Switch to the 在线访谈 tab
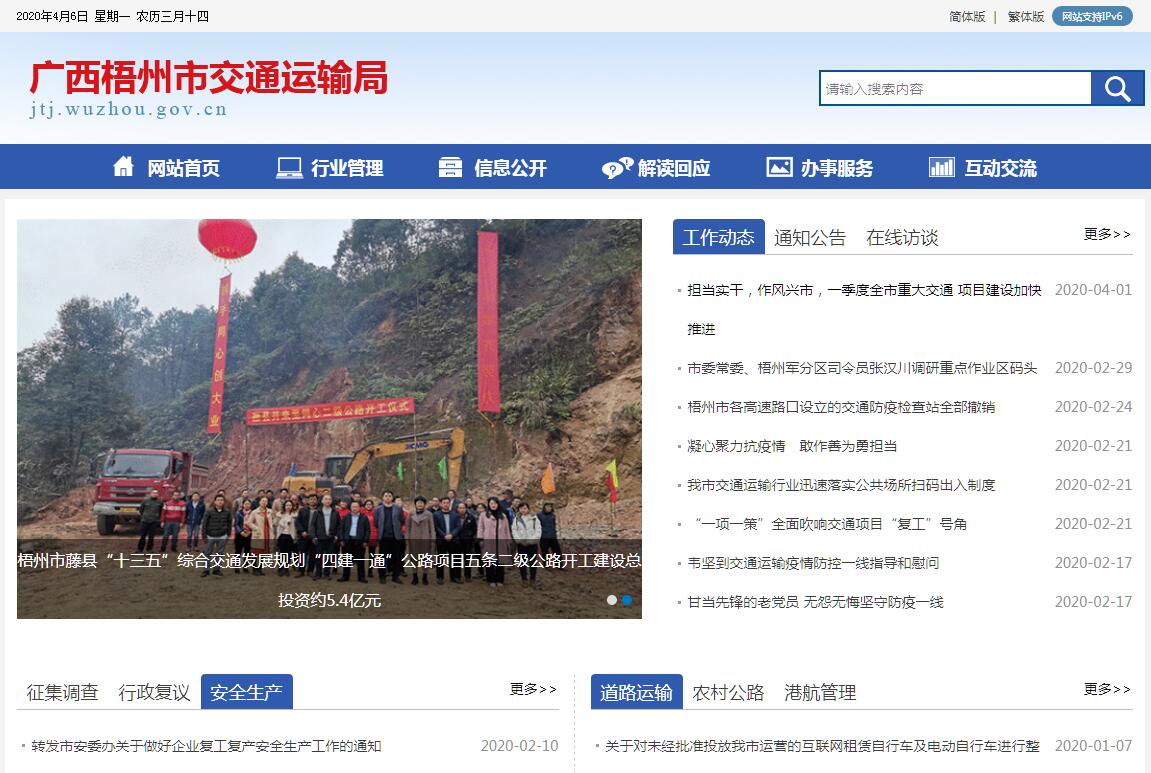1151x773 pixels. (x=902, y=238)
